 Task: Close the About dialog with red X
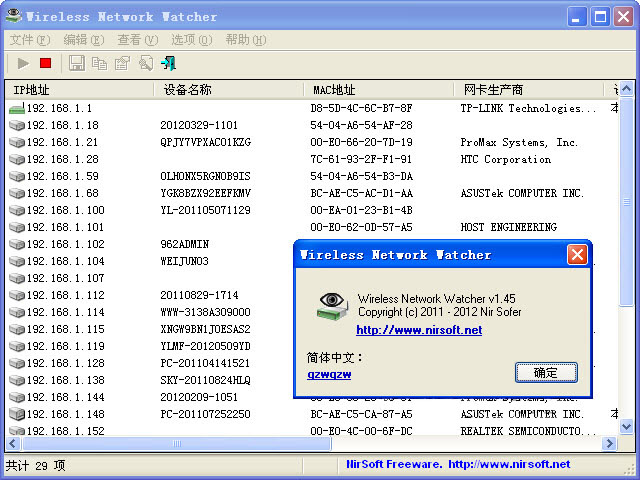point(577,254)
